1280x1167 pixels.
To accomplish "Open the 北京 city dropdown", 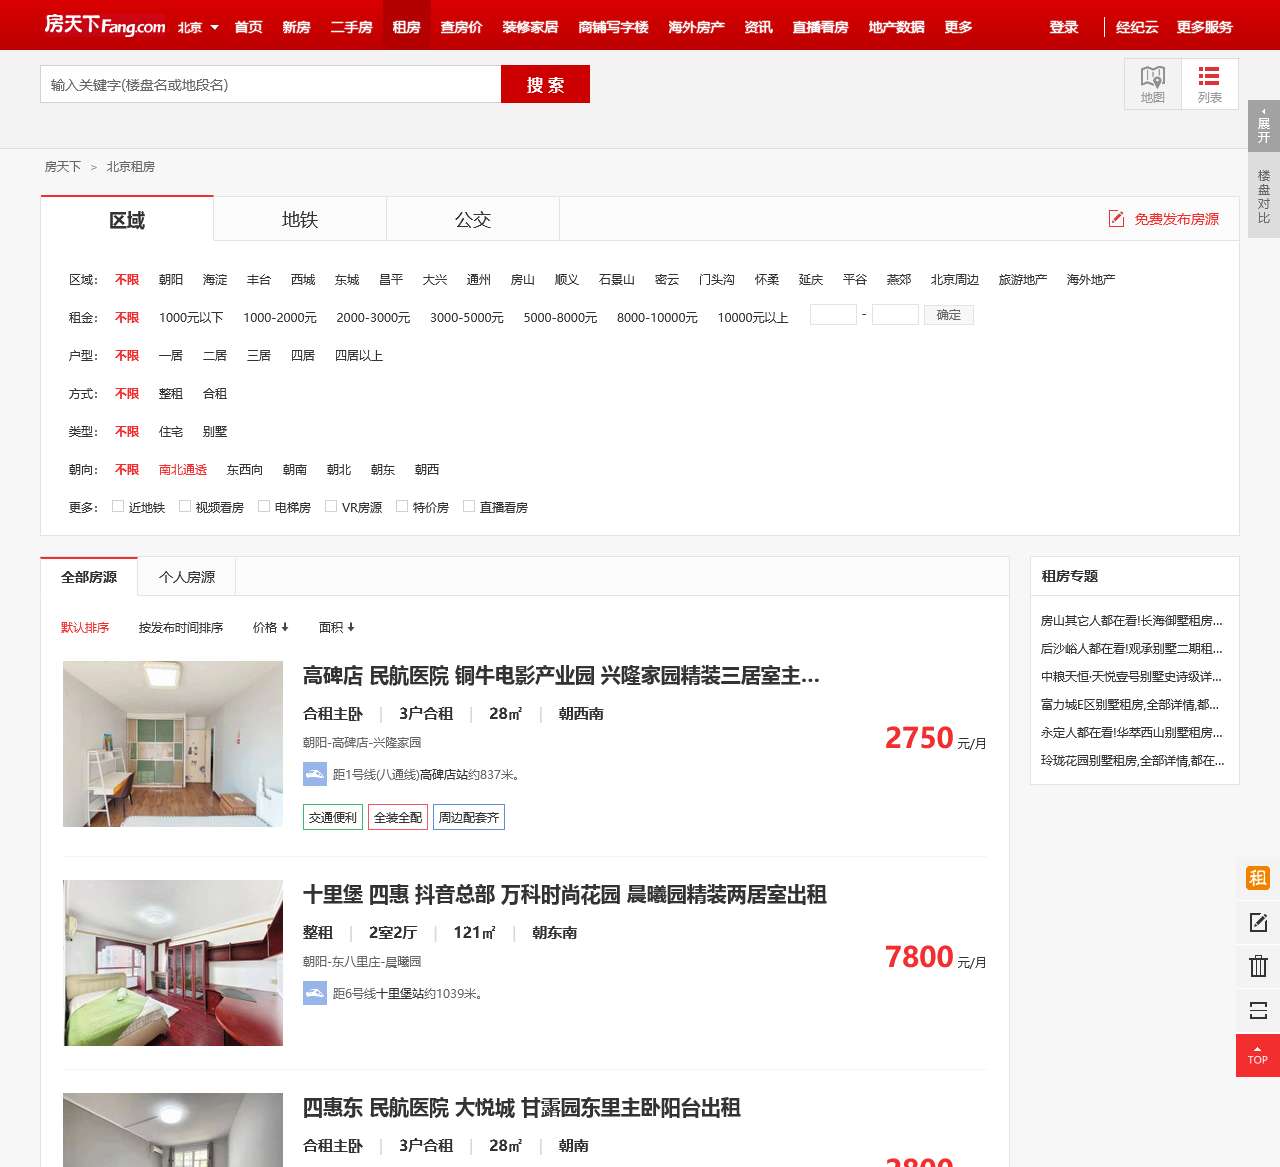I will click(198, 27).
